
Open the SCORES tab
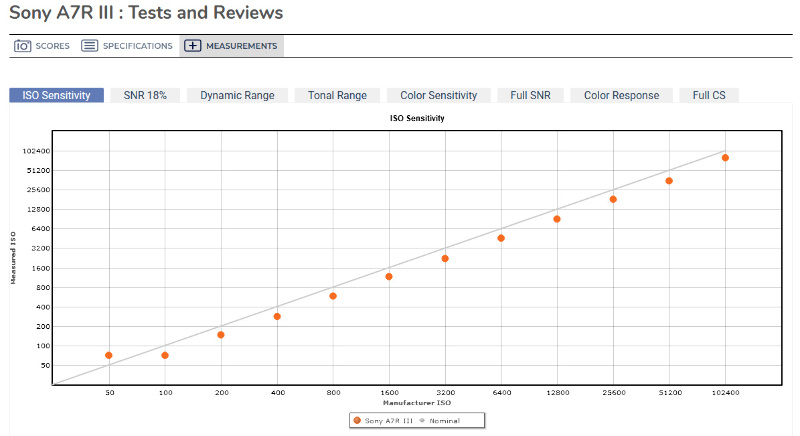pyautogui.click(x=42, y=46)
